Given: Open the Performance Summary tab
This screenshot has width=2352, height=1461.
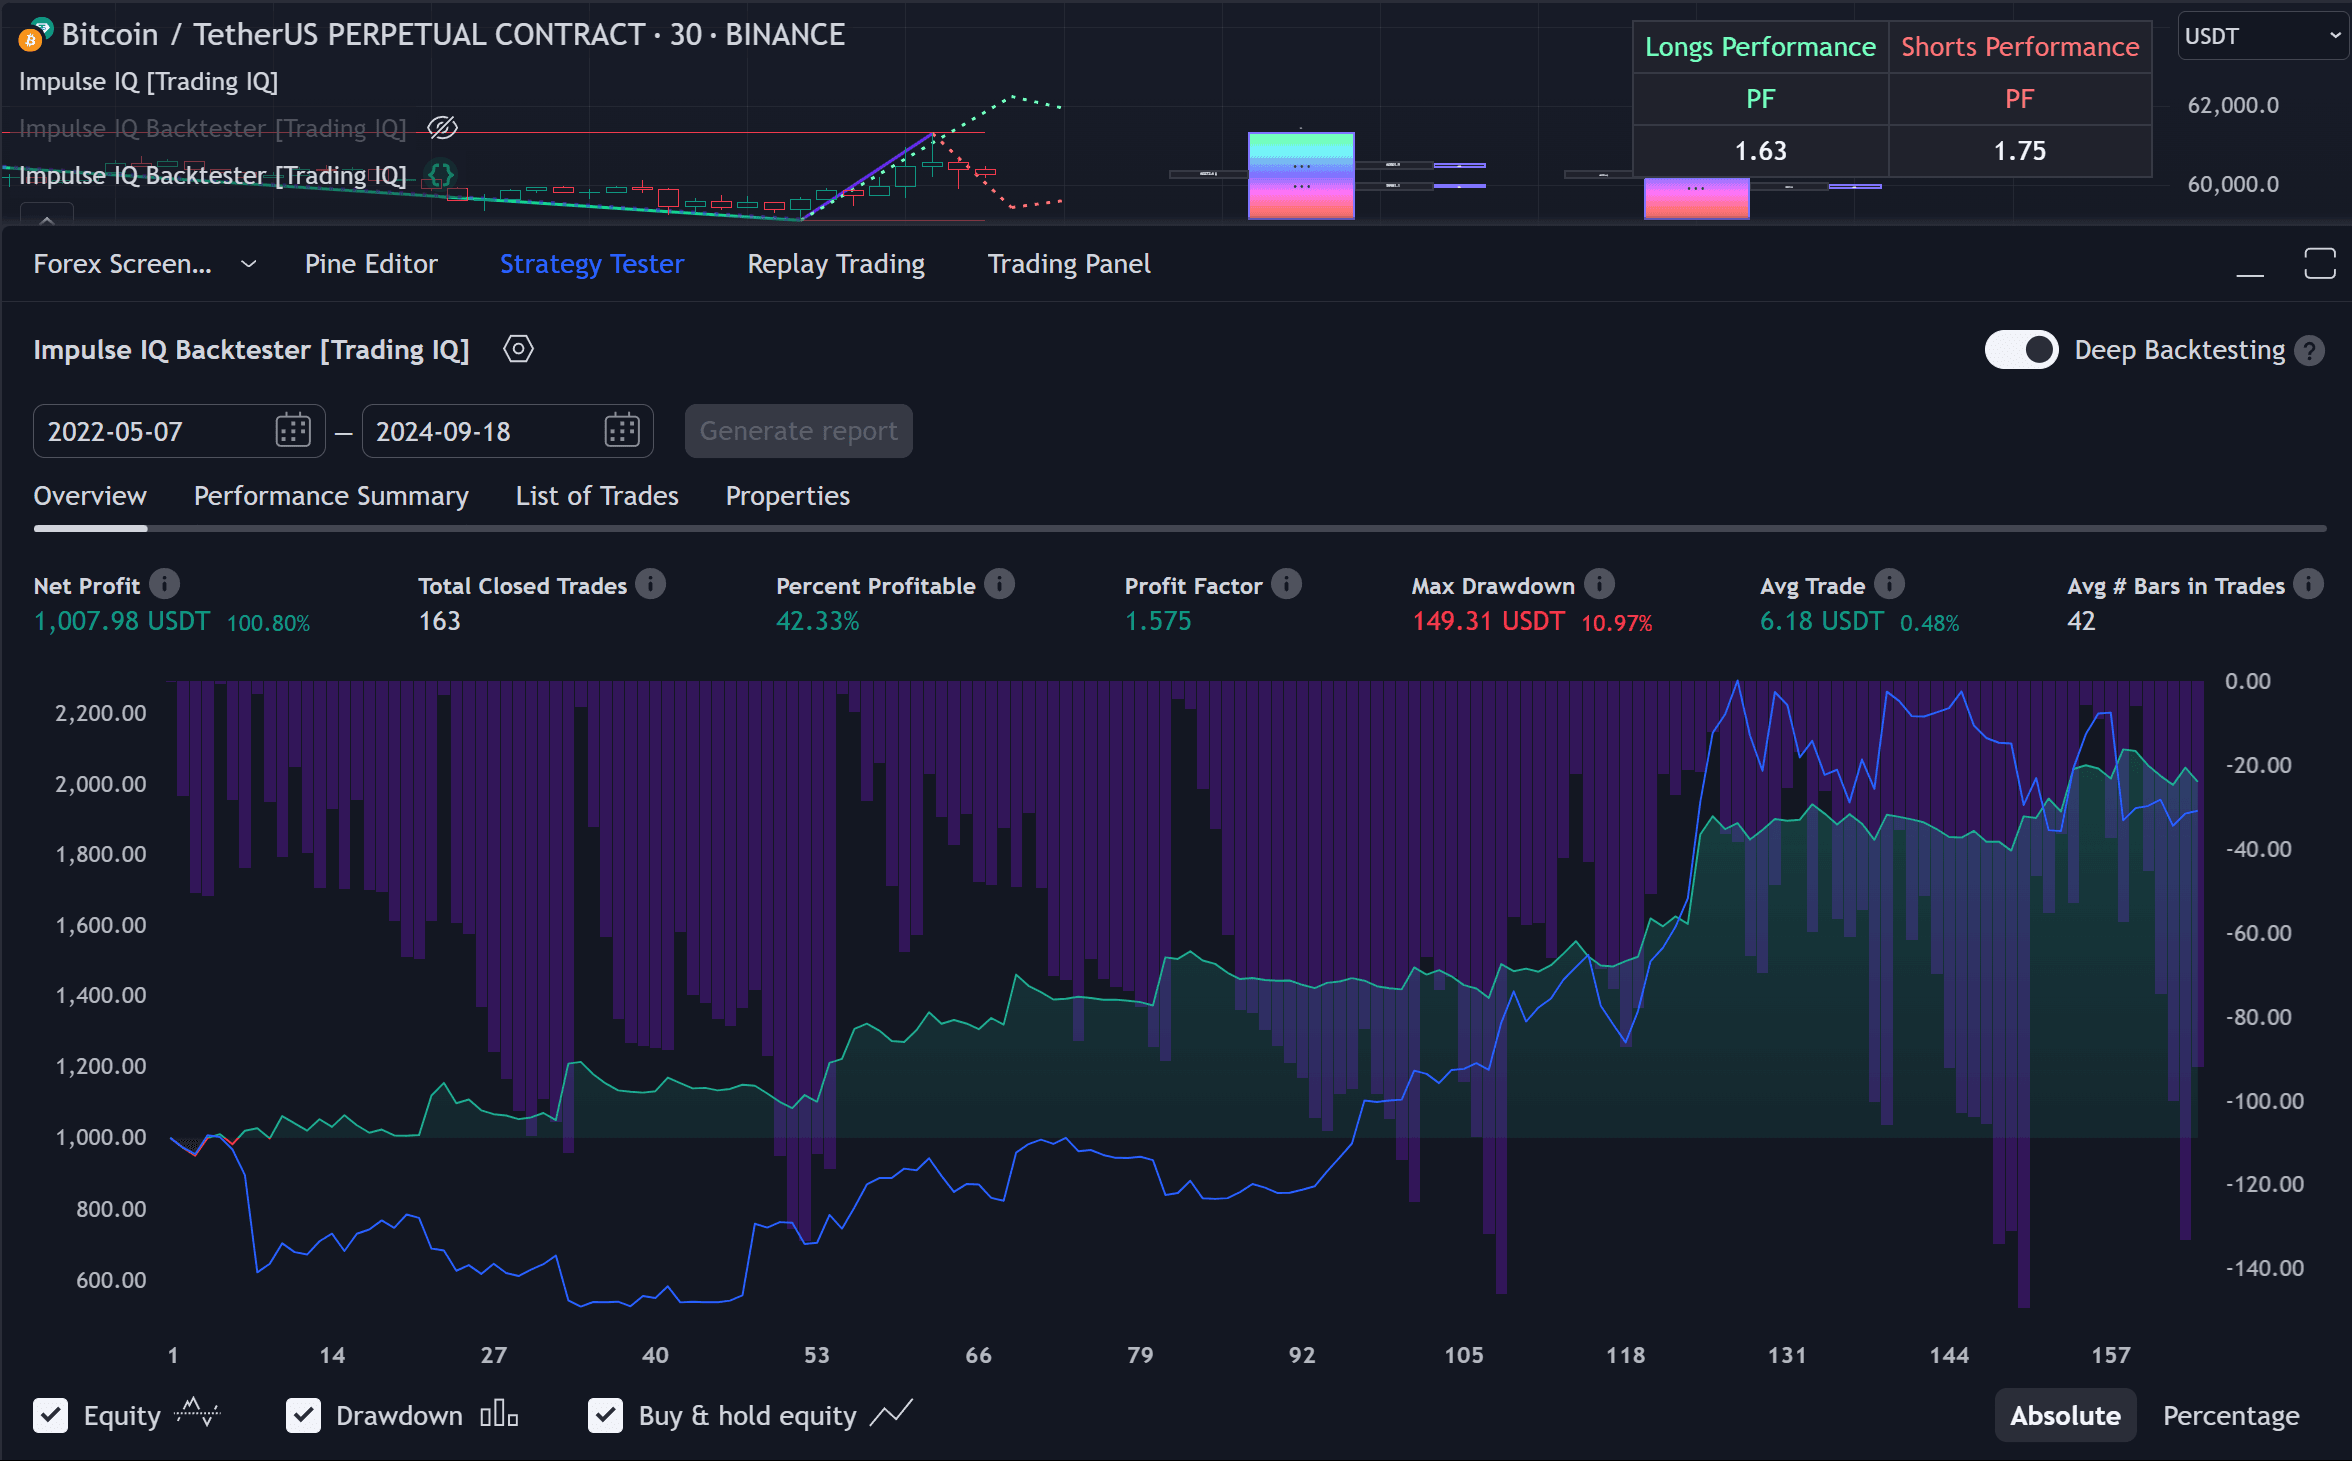Looking at the screenshot, I should (x=331, y=496).
